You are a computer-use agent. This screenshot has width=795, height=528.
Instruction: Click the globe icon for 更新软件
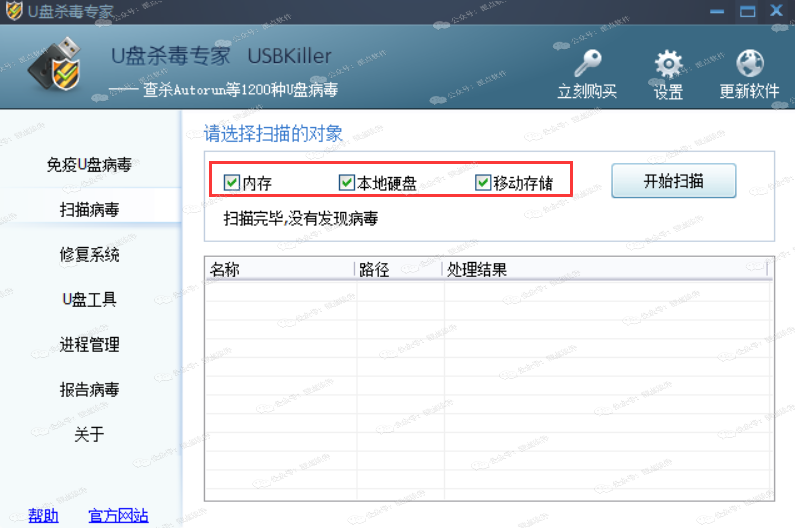(x=750, y=63)
